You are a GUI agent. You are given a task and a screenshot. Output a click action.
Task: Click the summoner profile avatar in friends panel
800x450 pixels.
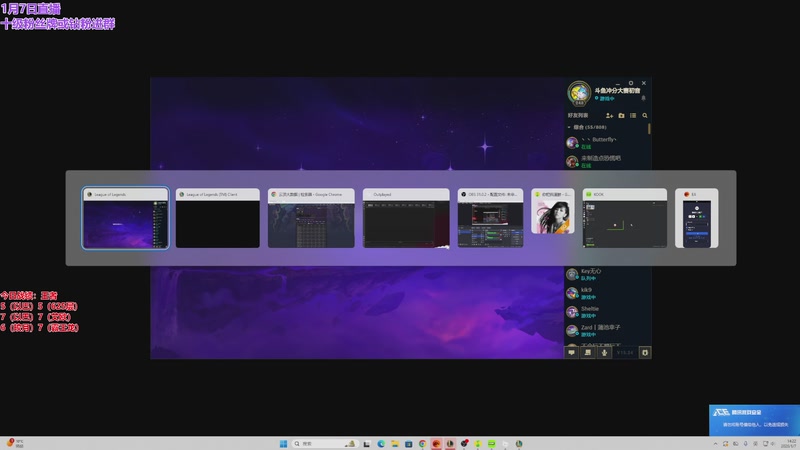coord(579,93)
